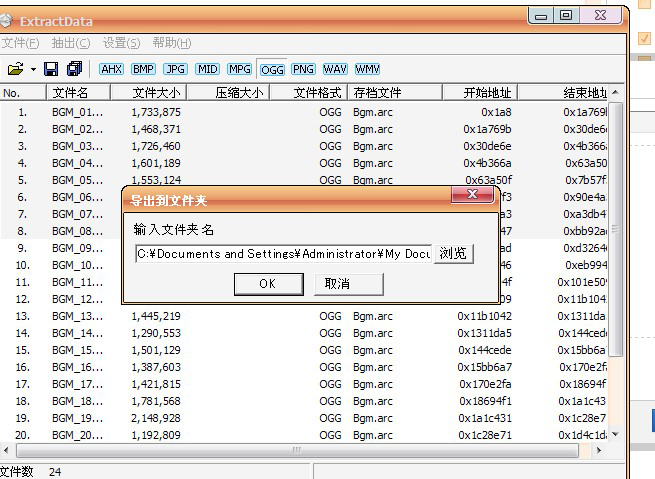Screen dimensions: 655x479
Task: Open the 设置(S) menu
Action: point(121,43)
